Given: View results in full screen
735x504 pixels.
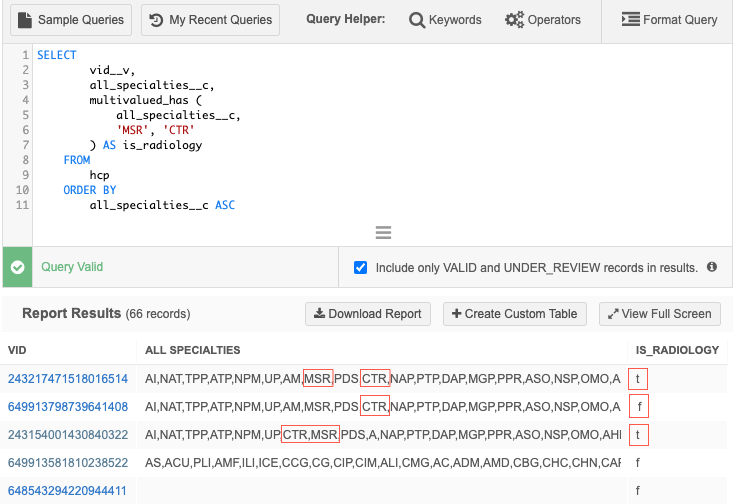Looking at the screenshot, I should point(660,314).
